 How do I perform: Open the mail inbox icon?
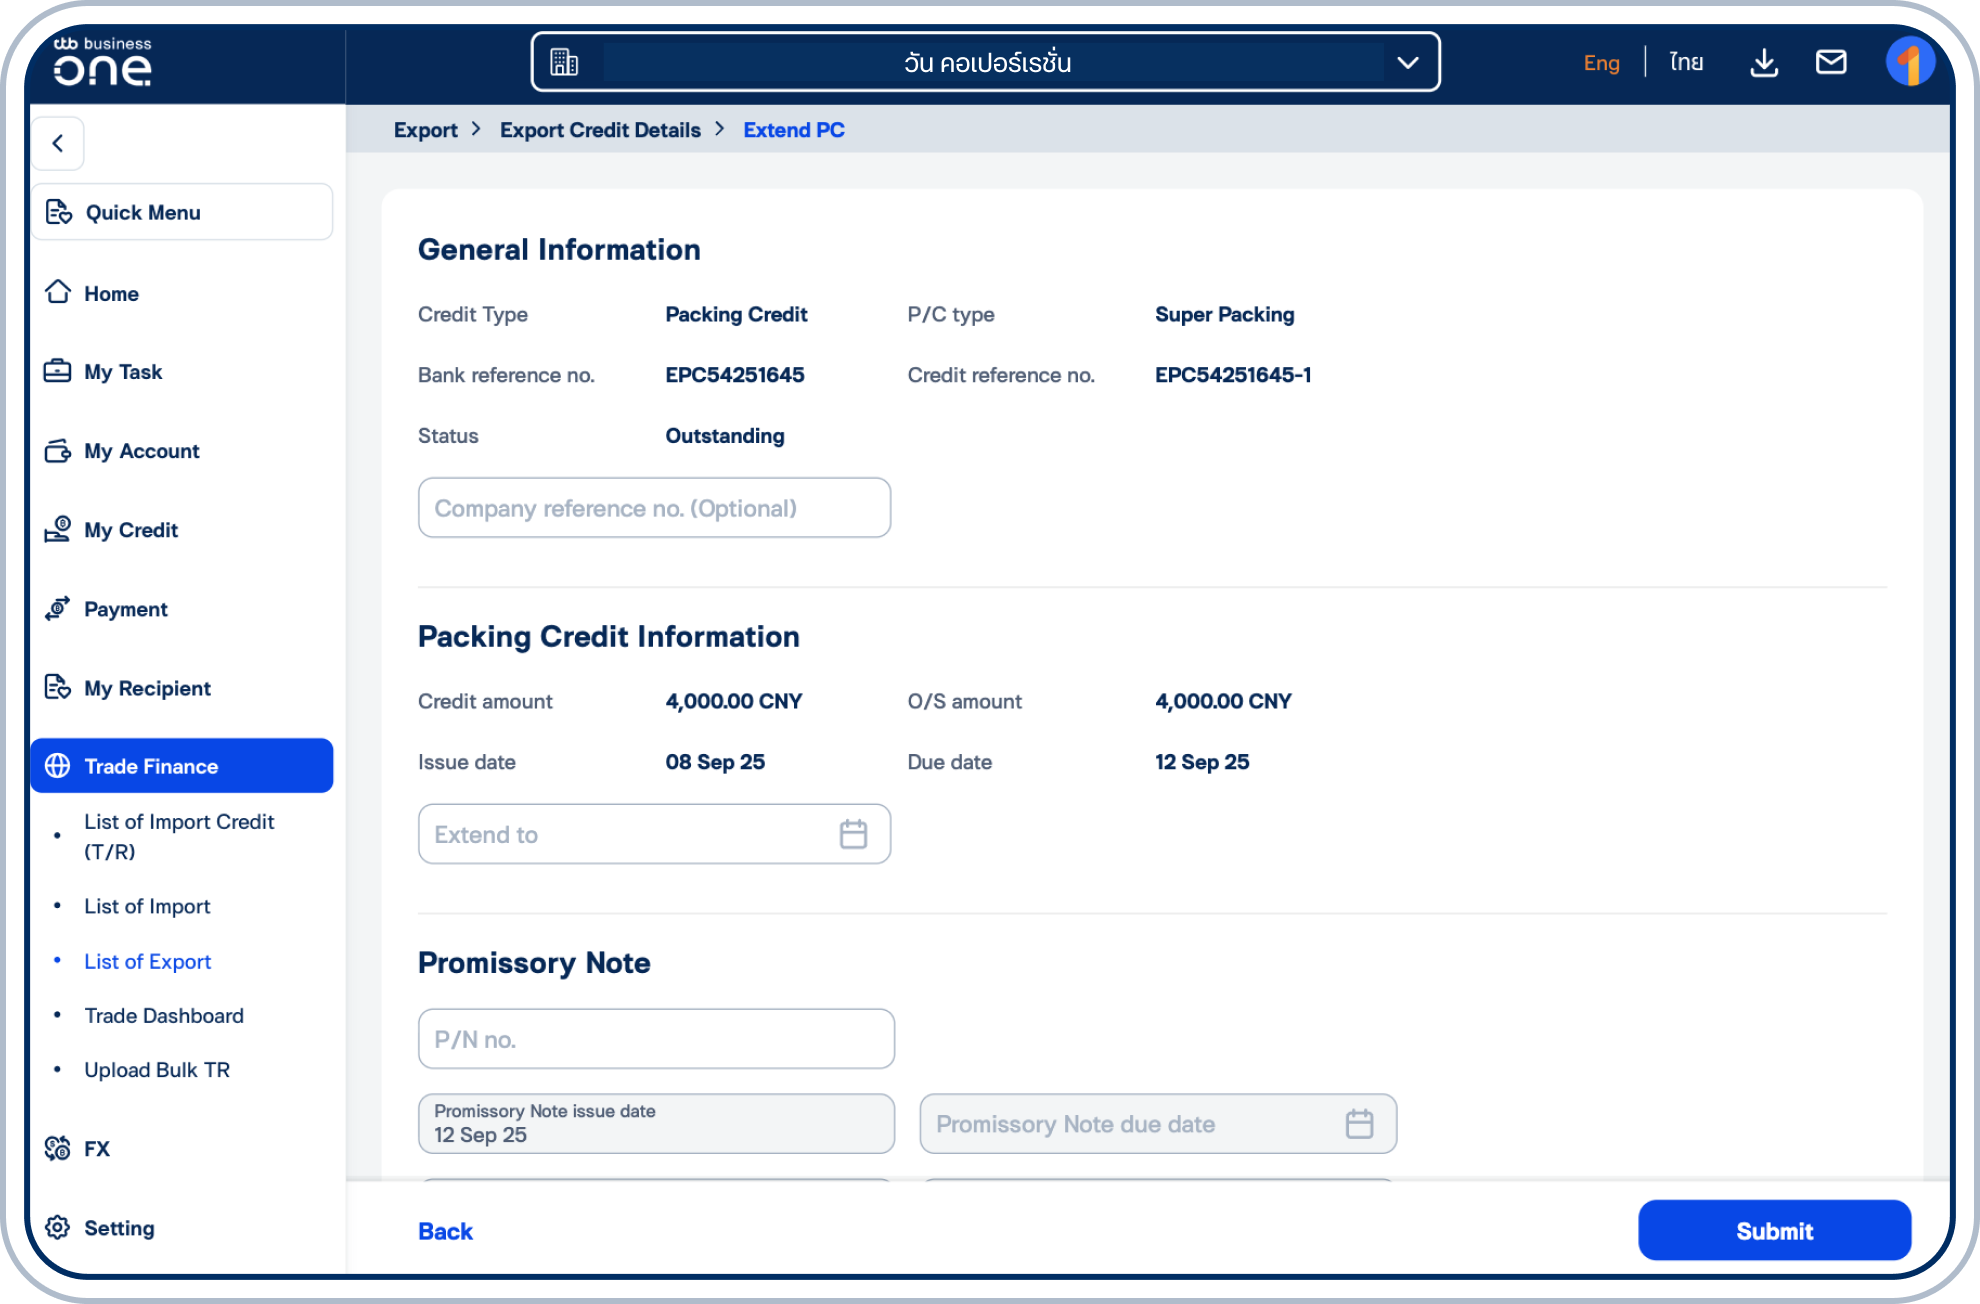[x=1831, y=62]
